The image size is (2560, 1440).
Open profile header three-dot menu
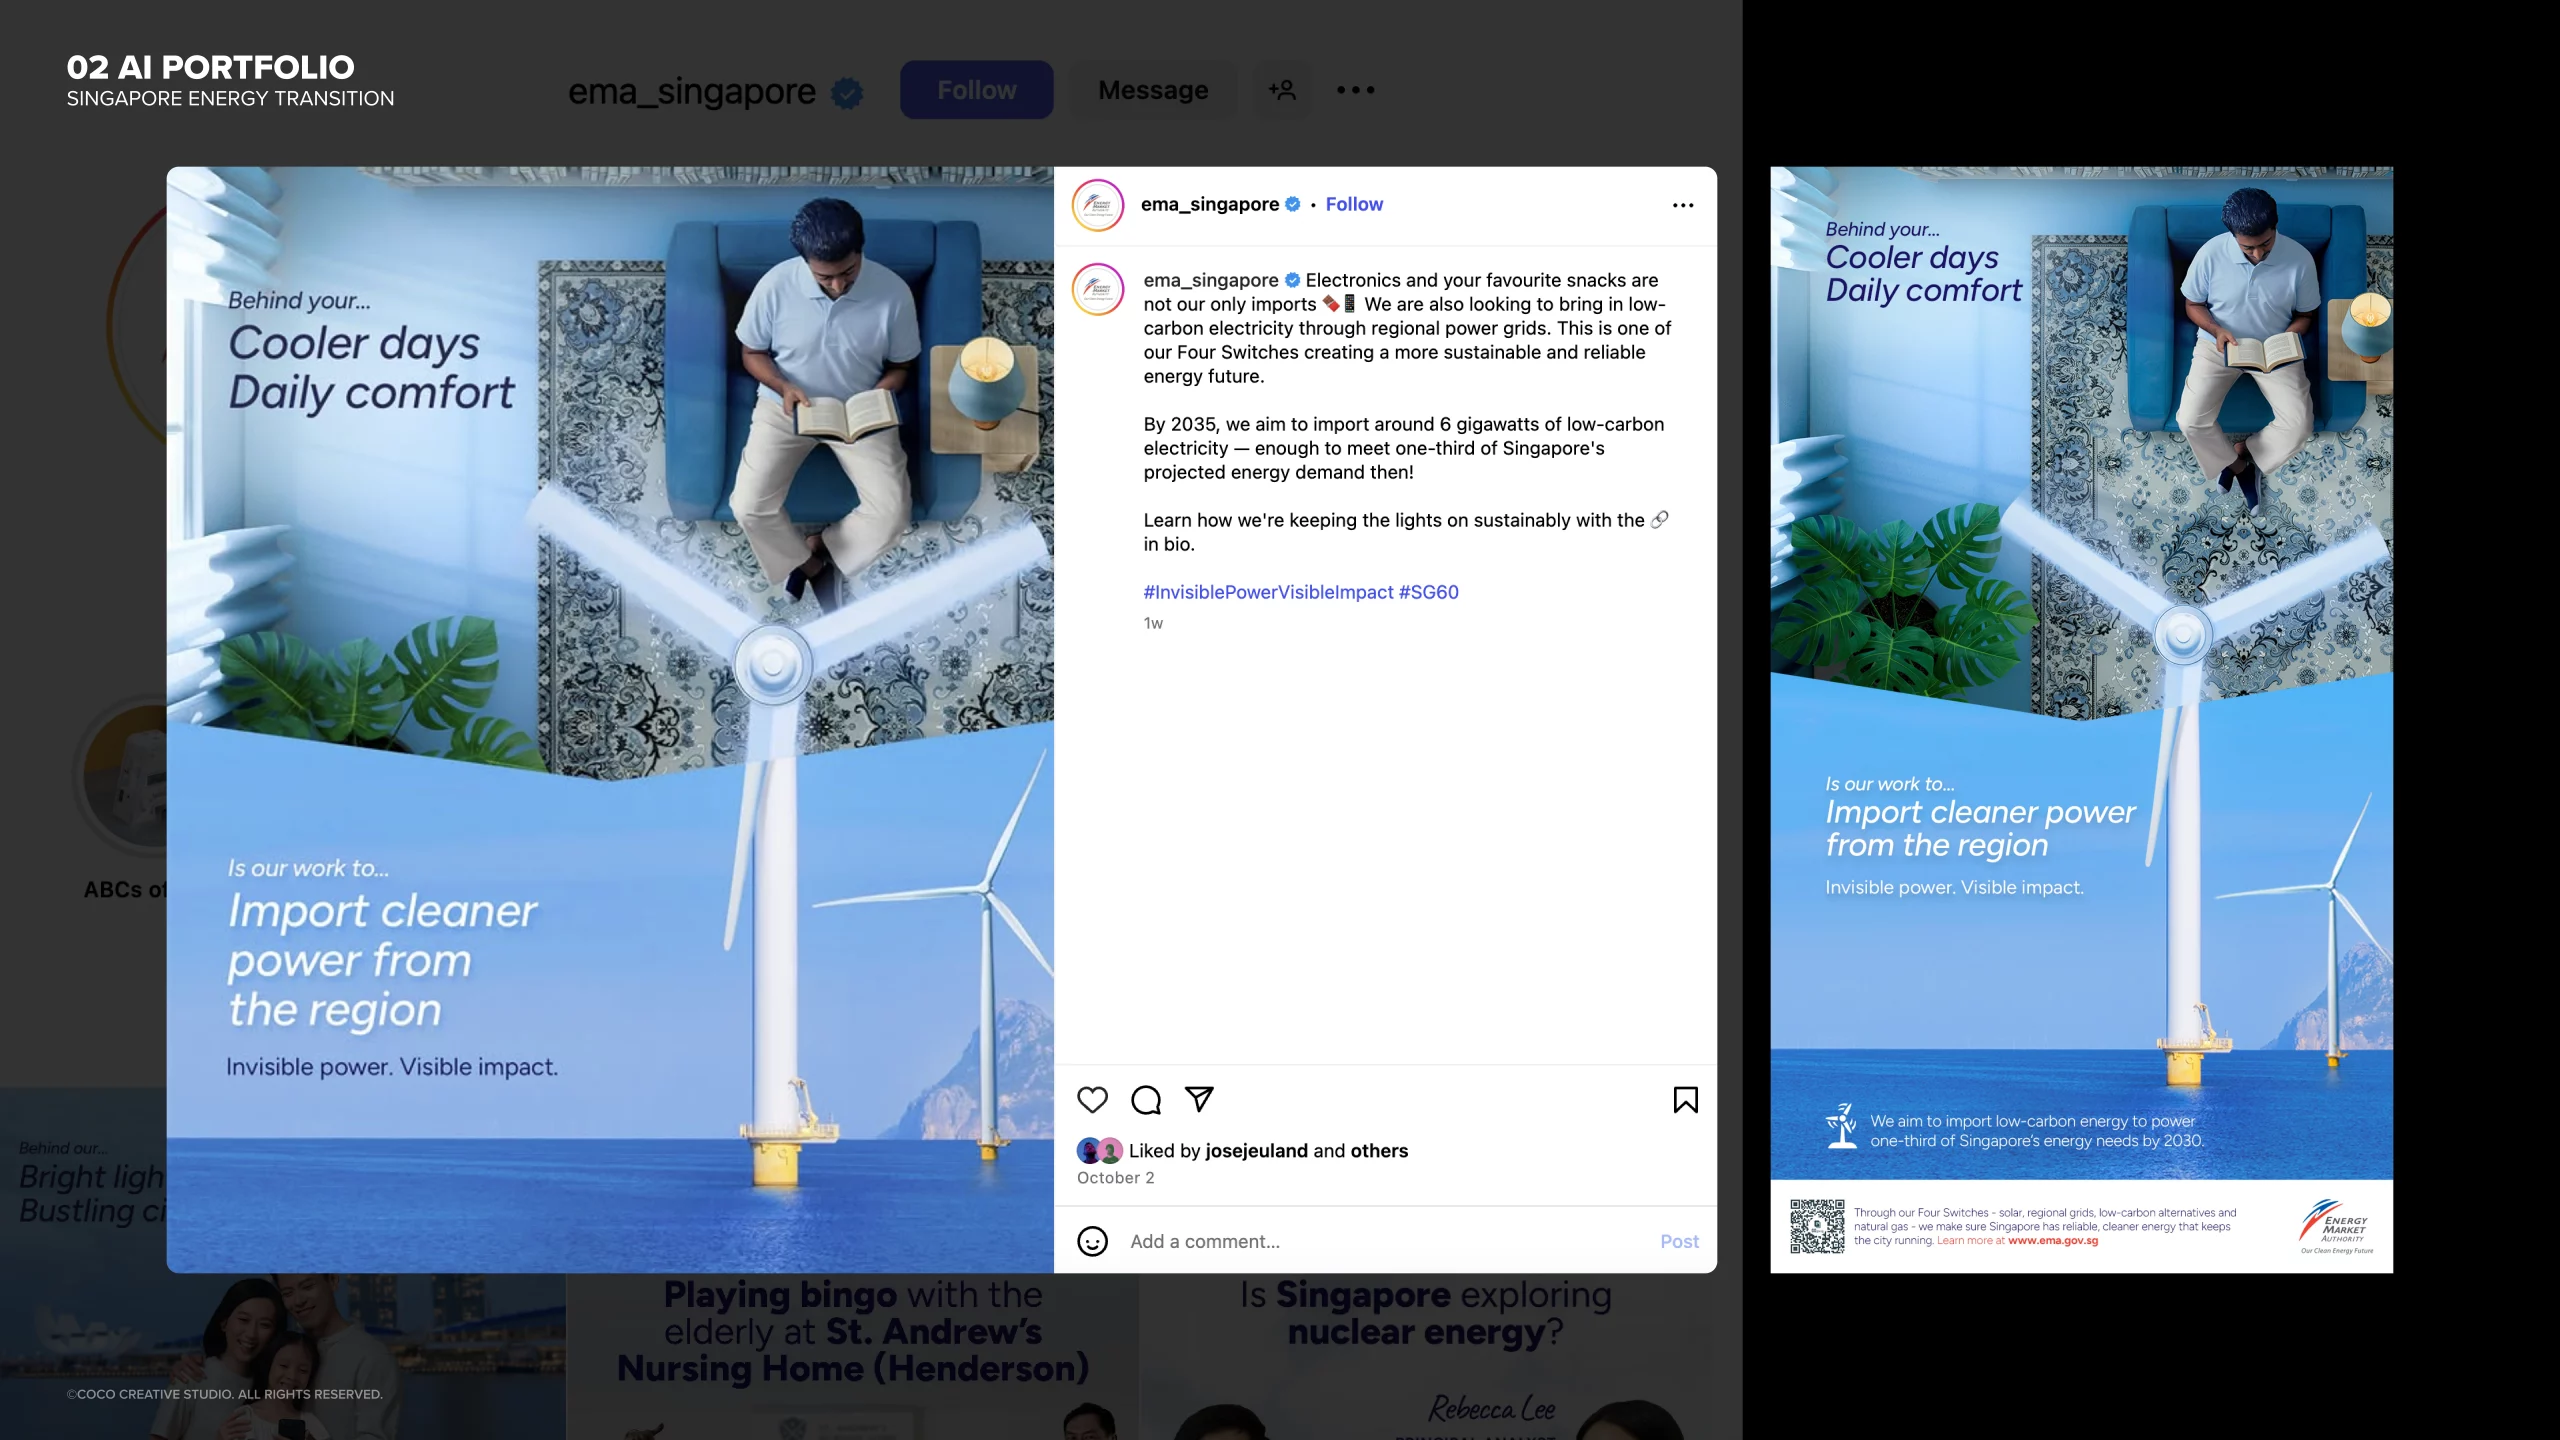(1355, 90)
